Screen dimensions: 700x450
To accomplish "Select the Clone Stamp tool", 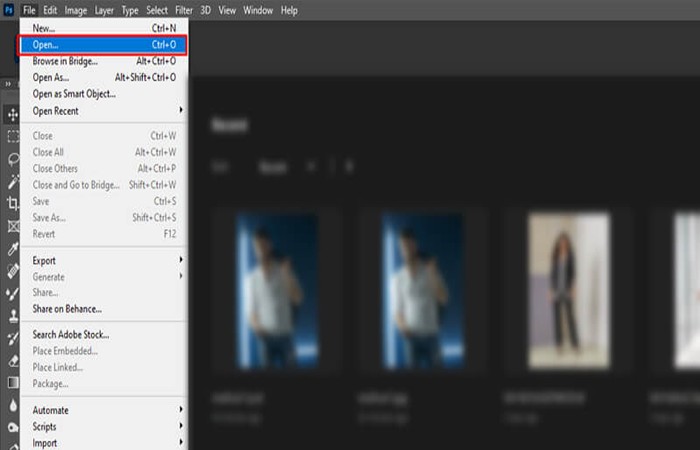I will pos(13,316).
